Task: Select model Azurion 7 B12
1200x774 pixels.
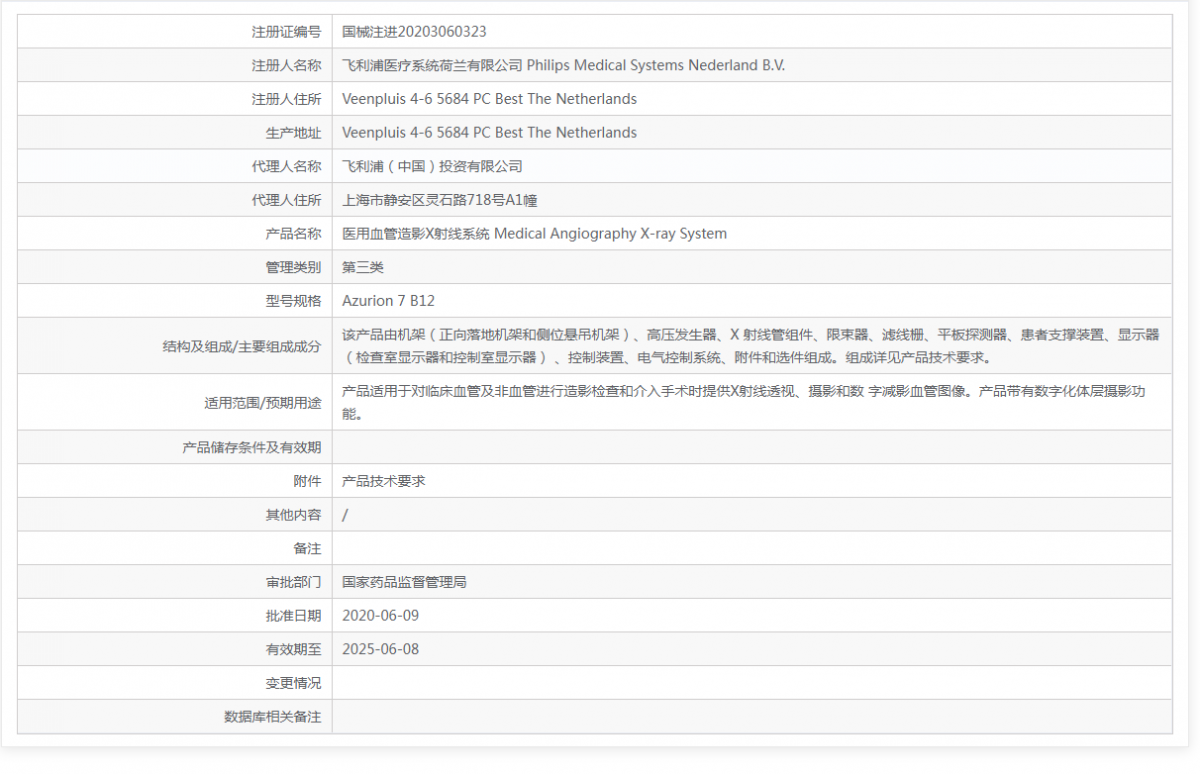Action: click(388, 301)
